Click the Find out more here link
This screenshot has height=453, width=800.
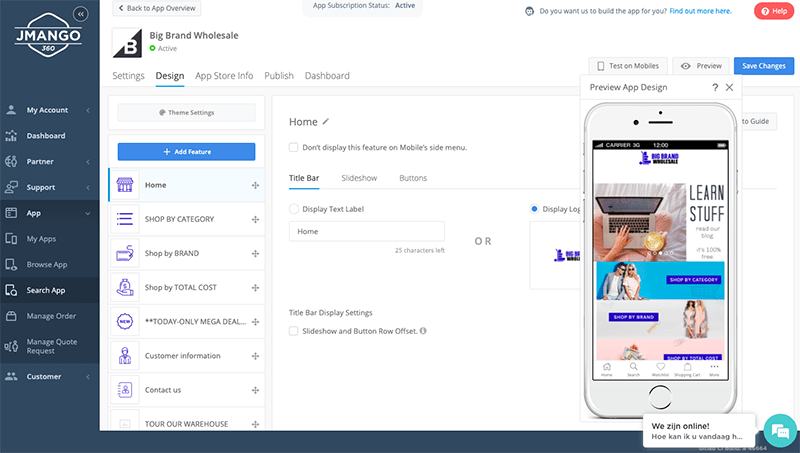[700, 11]
